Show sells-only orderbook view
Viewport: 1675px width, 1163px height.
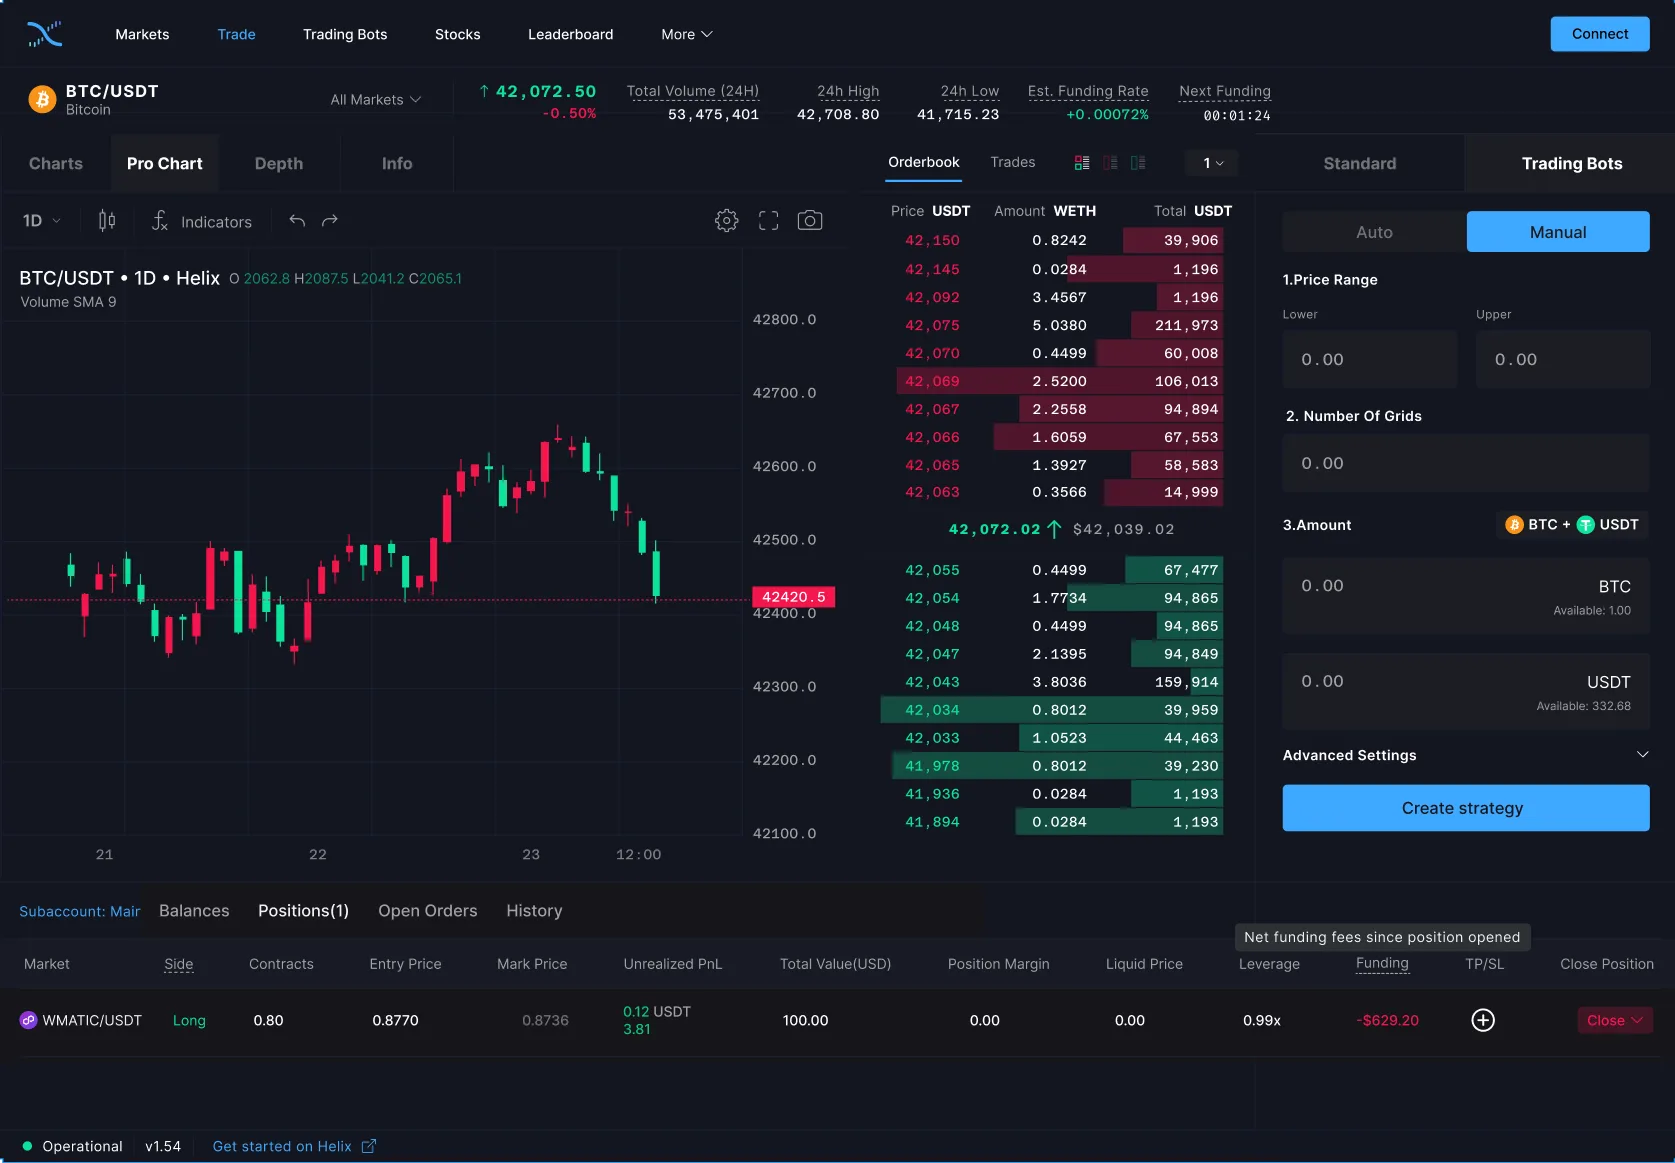1110,162
